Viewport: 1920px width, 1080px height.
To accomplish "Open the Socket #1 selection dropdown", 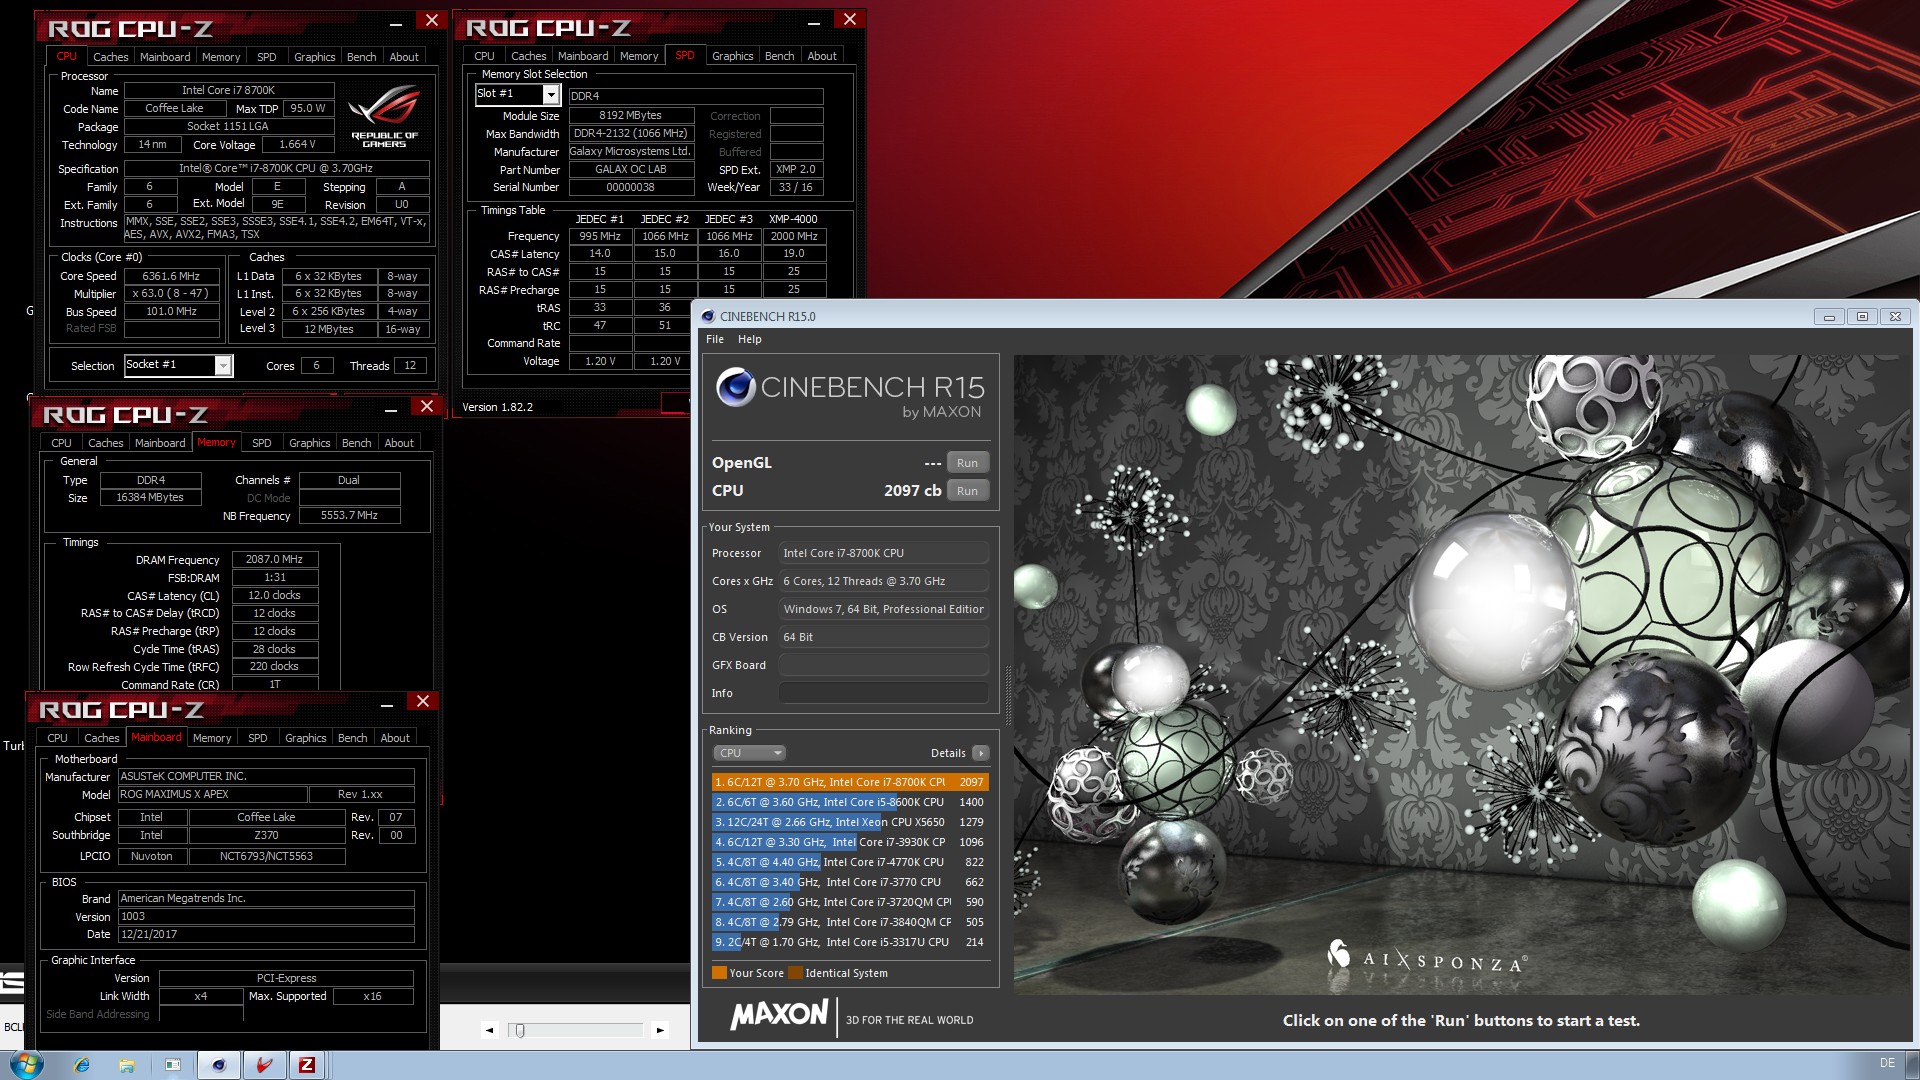I will [x=223, y=365].
